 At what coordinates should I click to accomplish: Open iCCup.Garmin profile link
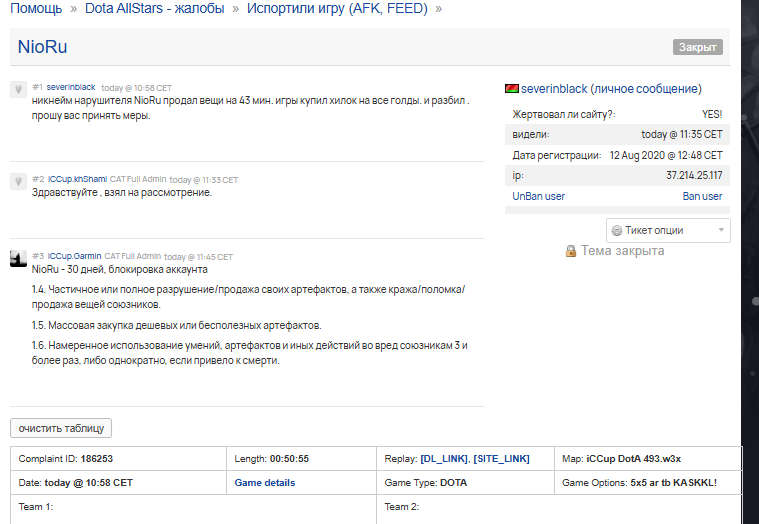point(75,256)
